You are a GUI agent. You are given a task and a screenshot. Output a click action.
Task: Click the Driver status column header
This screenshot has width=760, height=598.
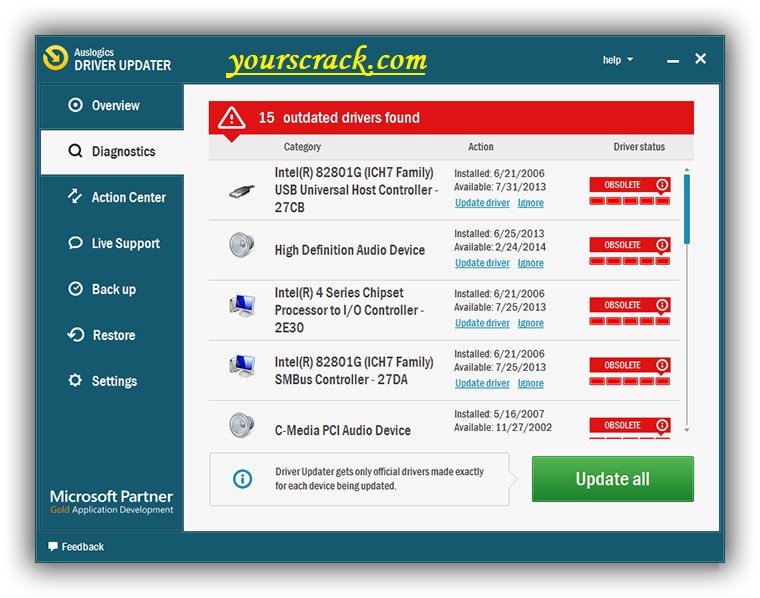click(x=639, y=147)
